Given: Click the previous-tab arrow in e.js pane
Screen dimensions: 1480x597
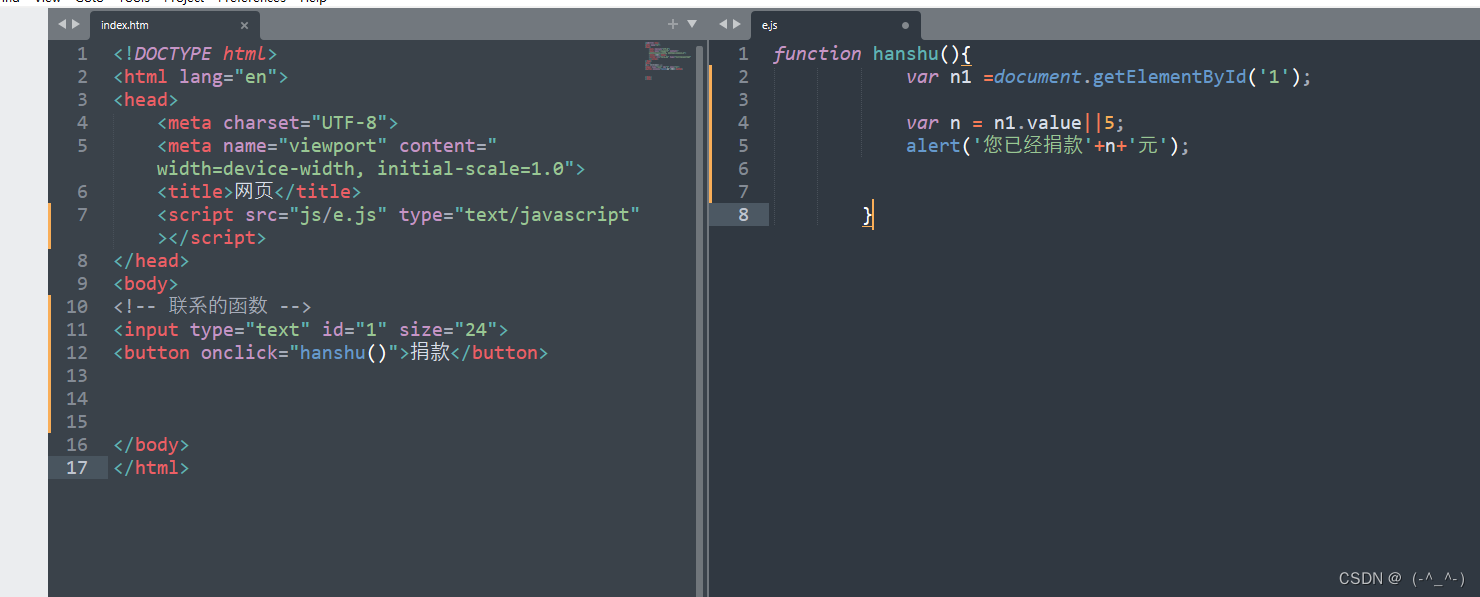Looking at the screenshot, I should (x=725, y=24).
